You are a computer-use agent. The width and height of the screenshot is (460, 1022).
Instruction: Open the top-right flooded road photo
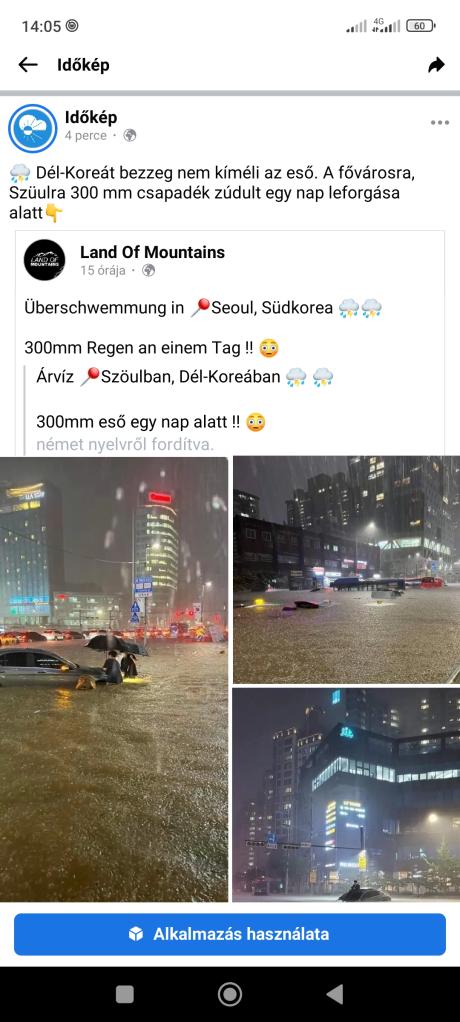click(347, 570)
